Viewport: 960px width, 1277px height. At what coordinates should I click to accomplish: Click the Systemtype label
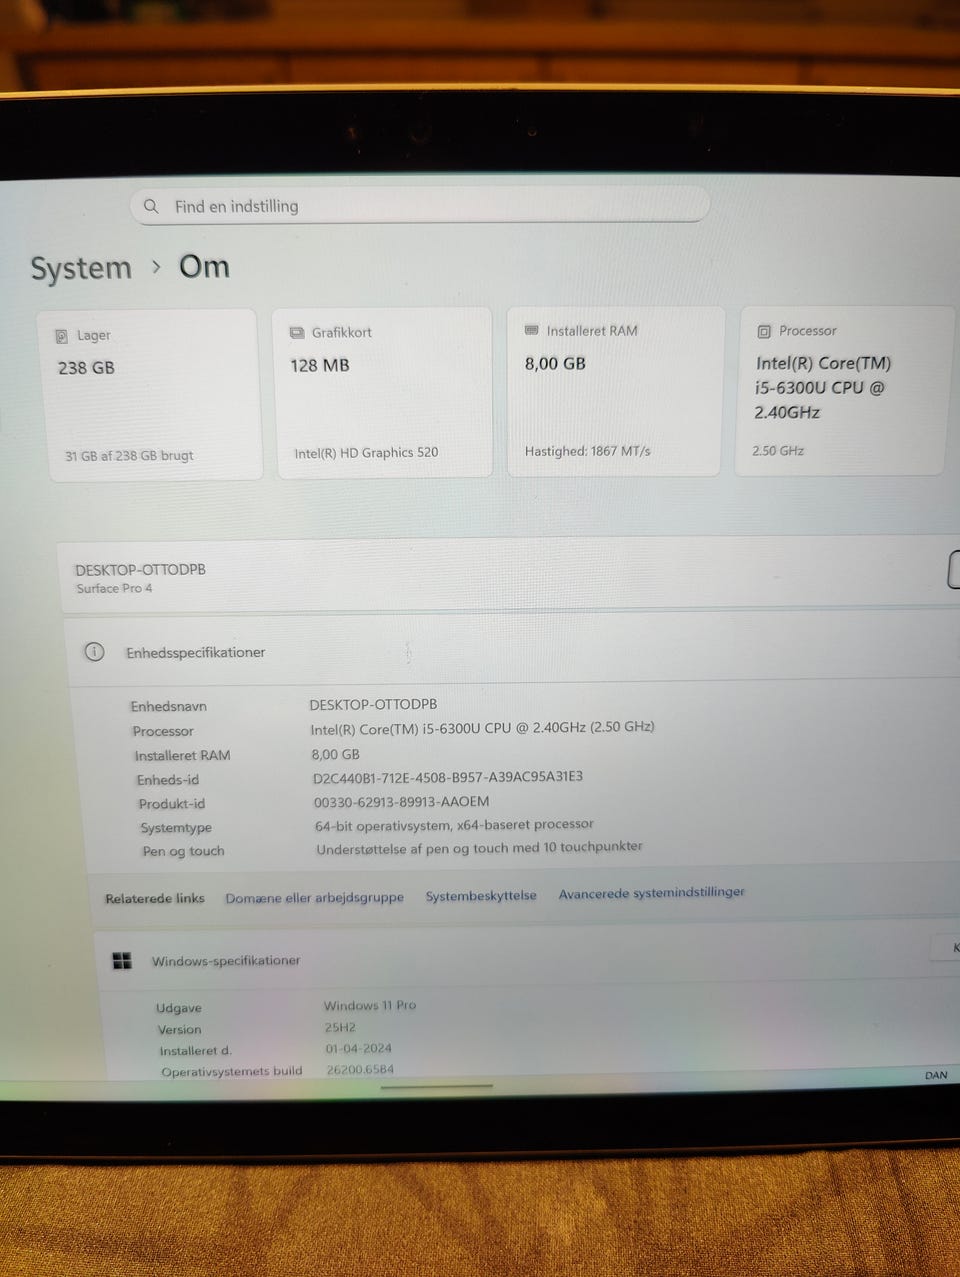pos(176,828)
